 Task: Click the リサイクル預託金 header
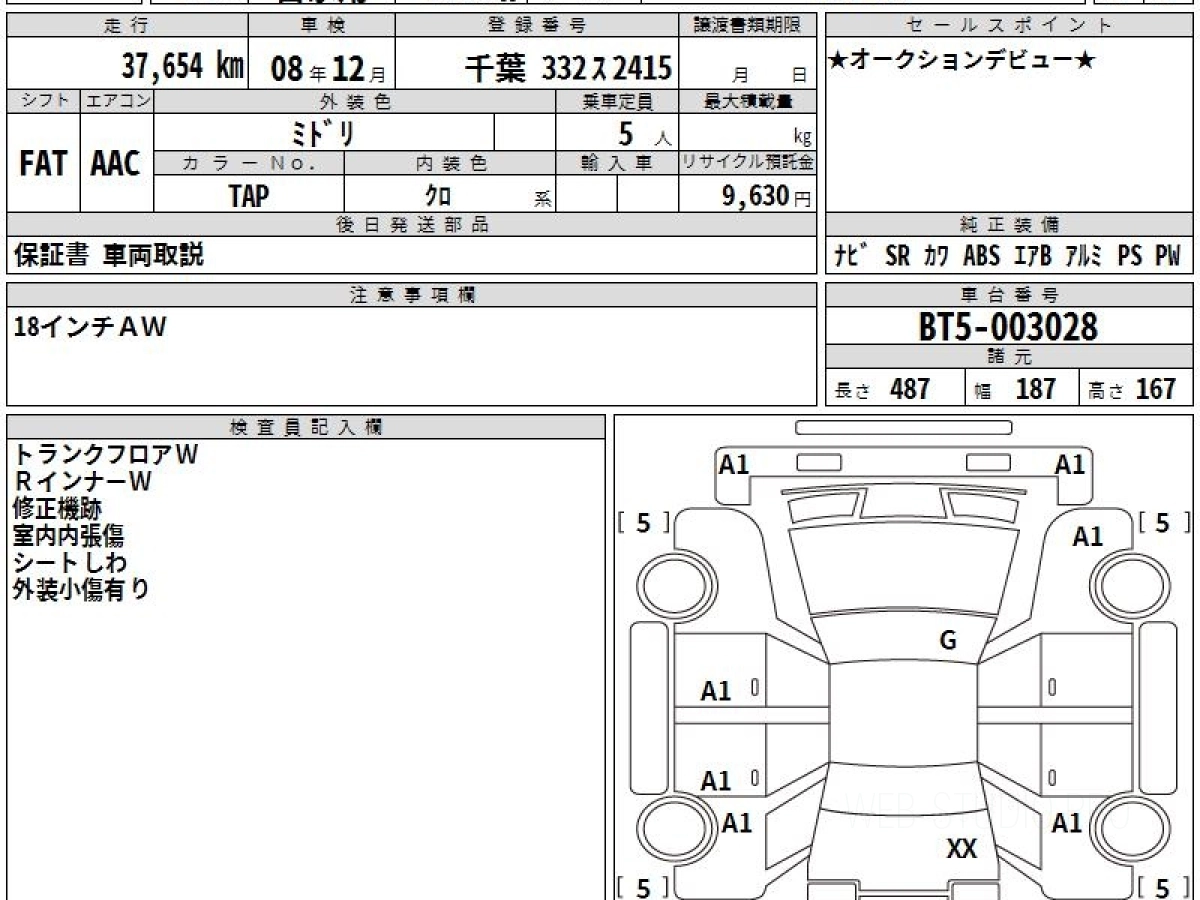(748, 163)
